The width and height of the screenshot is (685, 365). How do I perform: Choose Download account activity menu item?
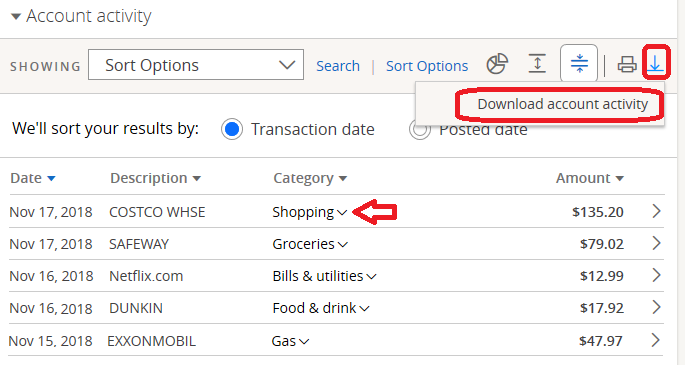[562, 104]
